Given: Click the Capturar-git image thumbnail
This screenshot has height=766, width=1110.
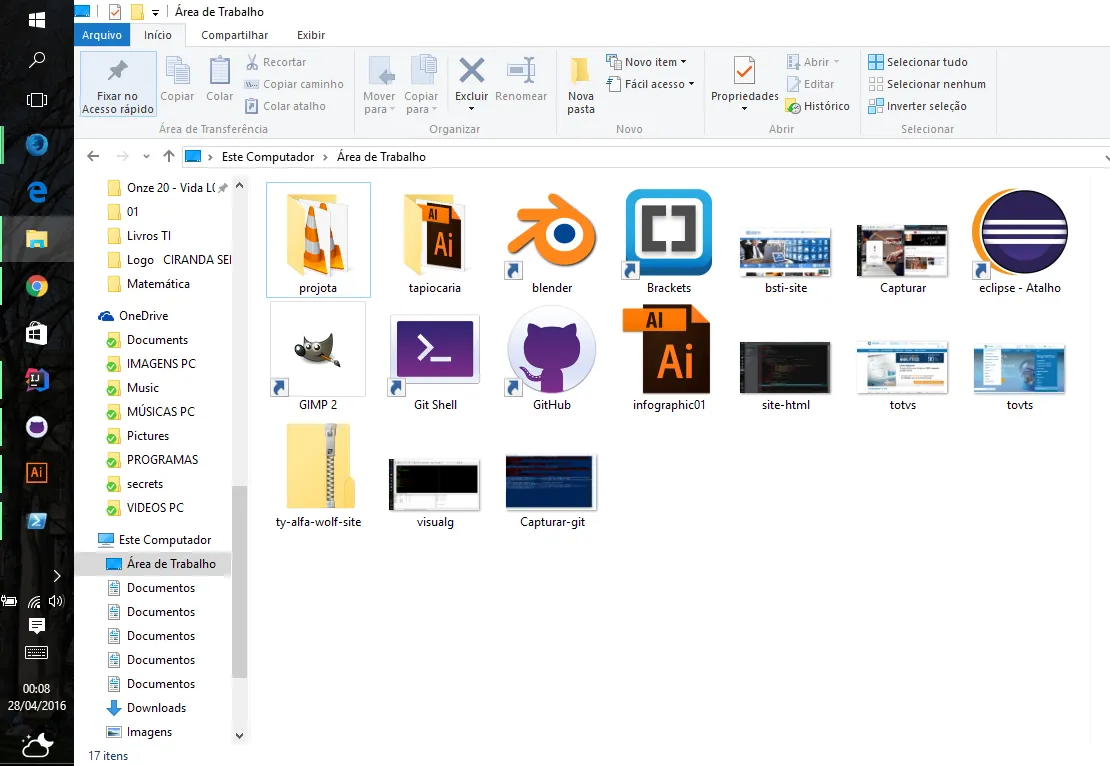Looking at the screenshot, I should (x=552, y=482).
